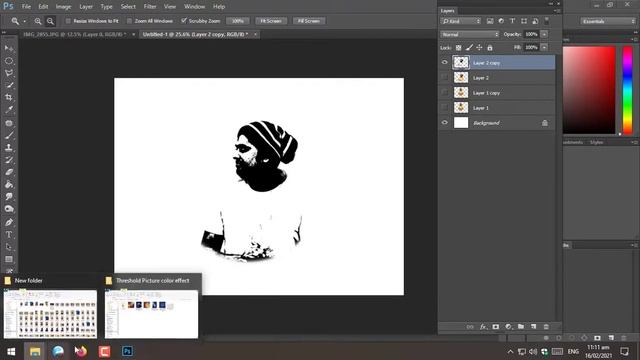Open the File menu
Viewport: 640px width, 360px height.
point(26,7)
